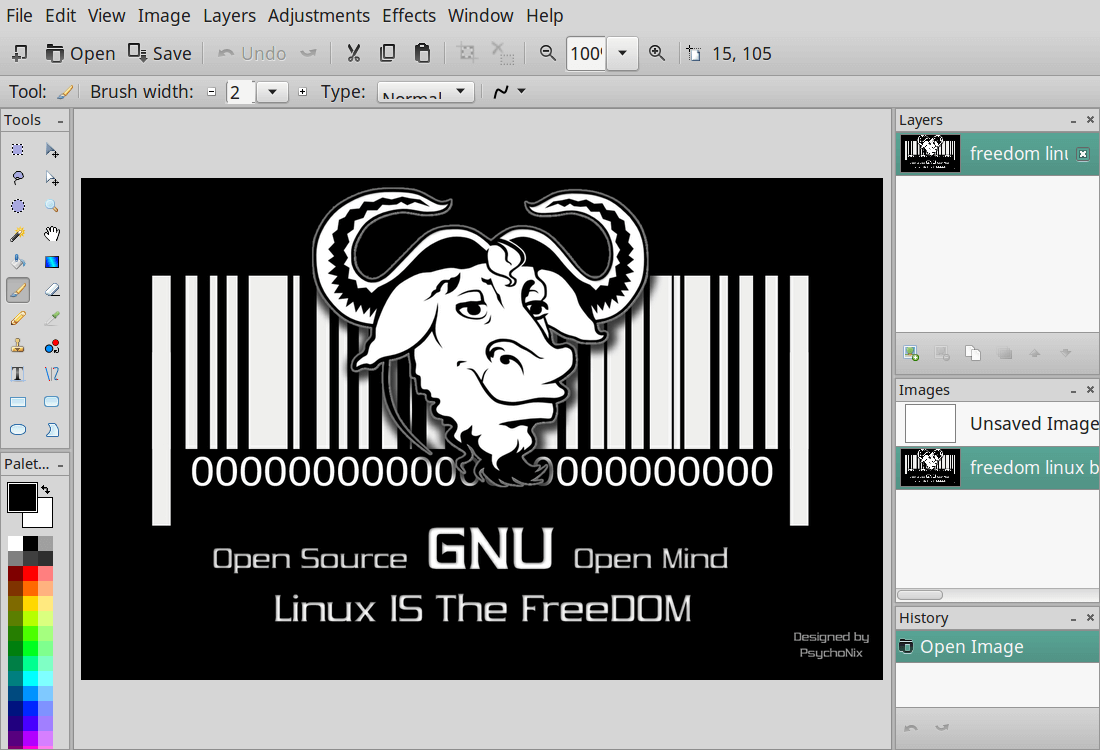Toggle visibility checkbox of freedom linux layer
The image size is (1100, 750).
(x=1082, y=154)
